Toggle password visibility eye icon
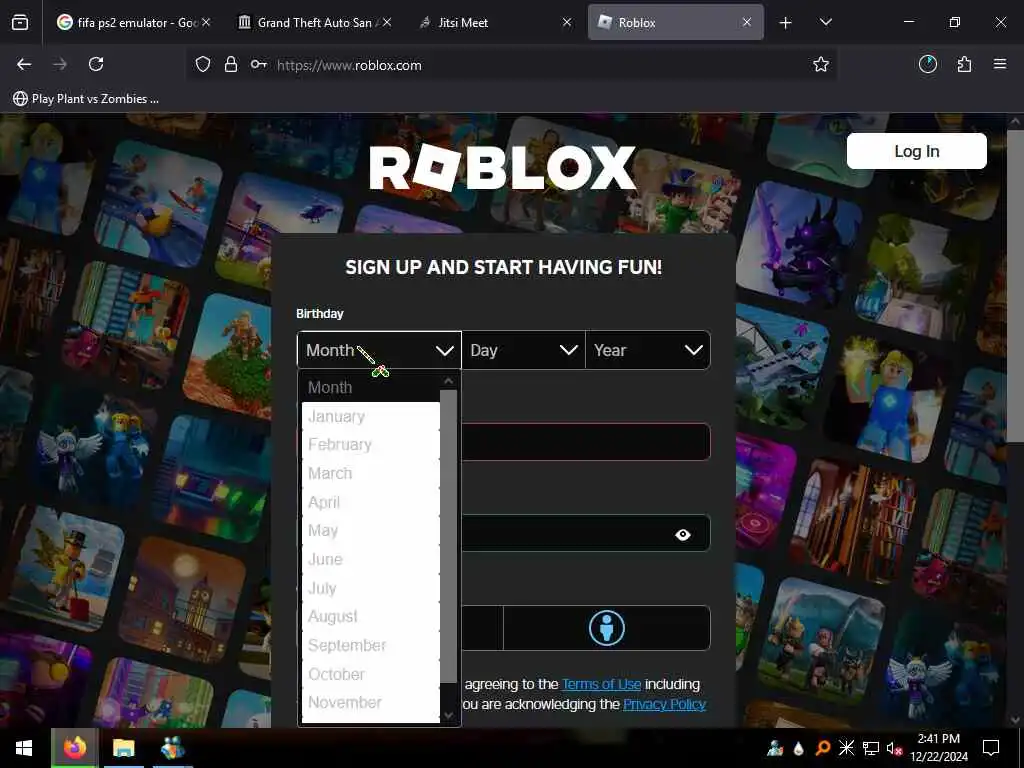 (683, 535)
